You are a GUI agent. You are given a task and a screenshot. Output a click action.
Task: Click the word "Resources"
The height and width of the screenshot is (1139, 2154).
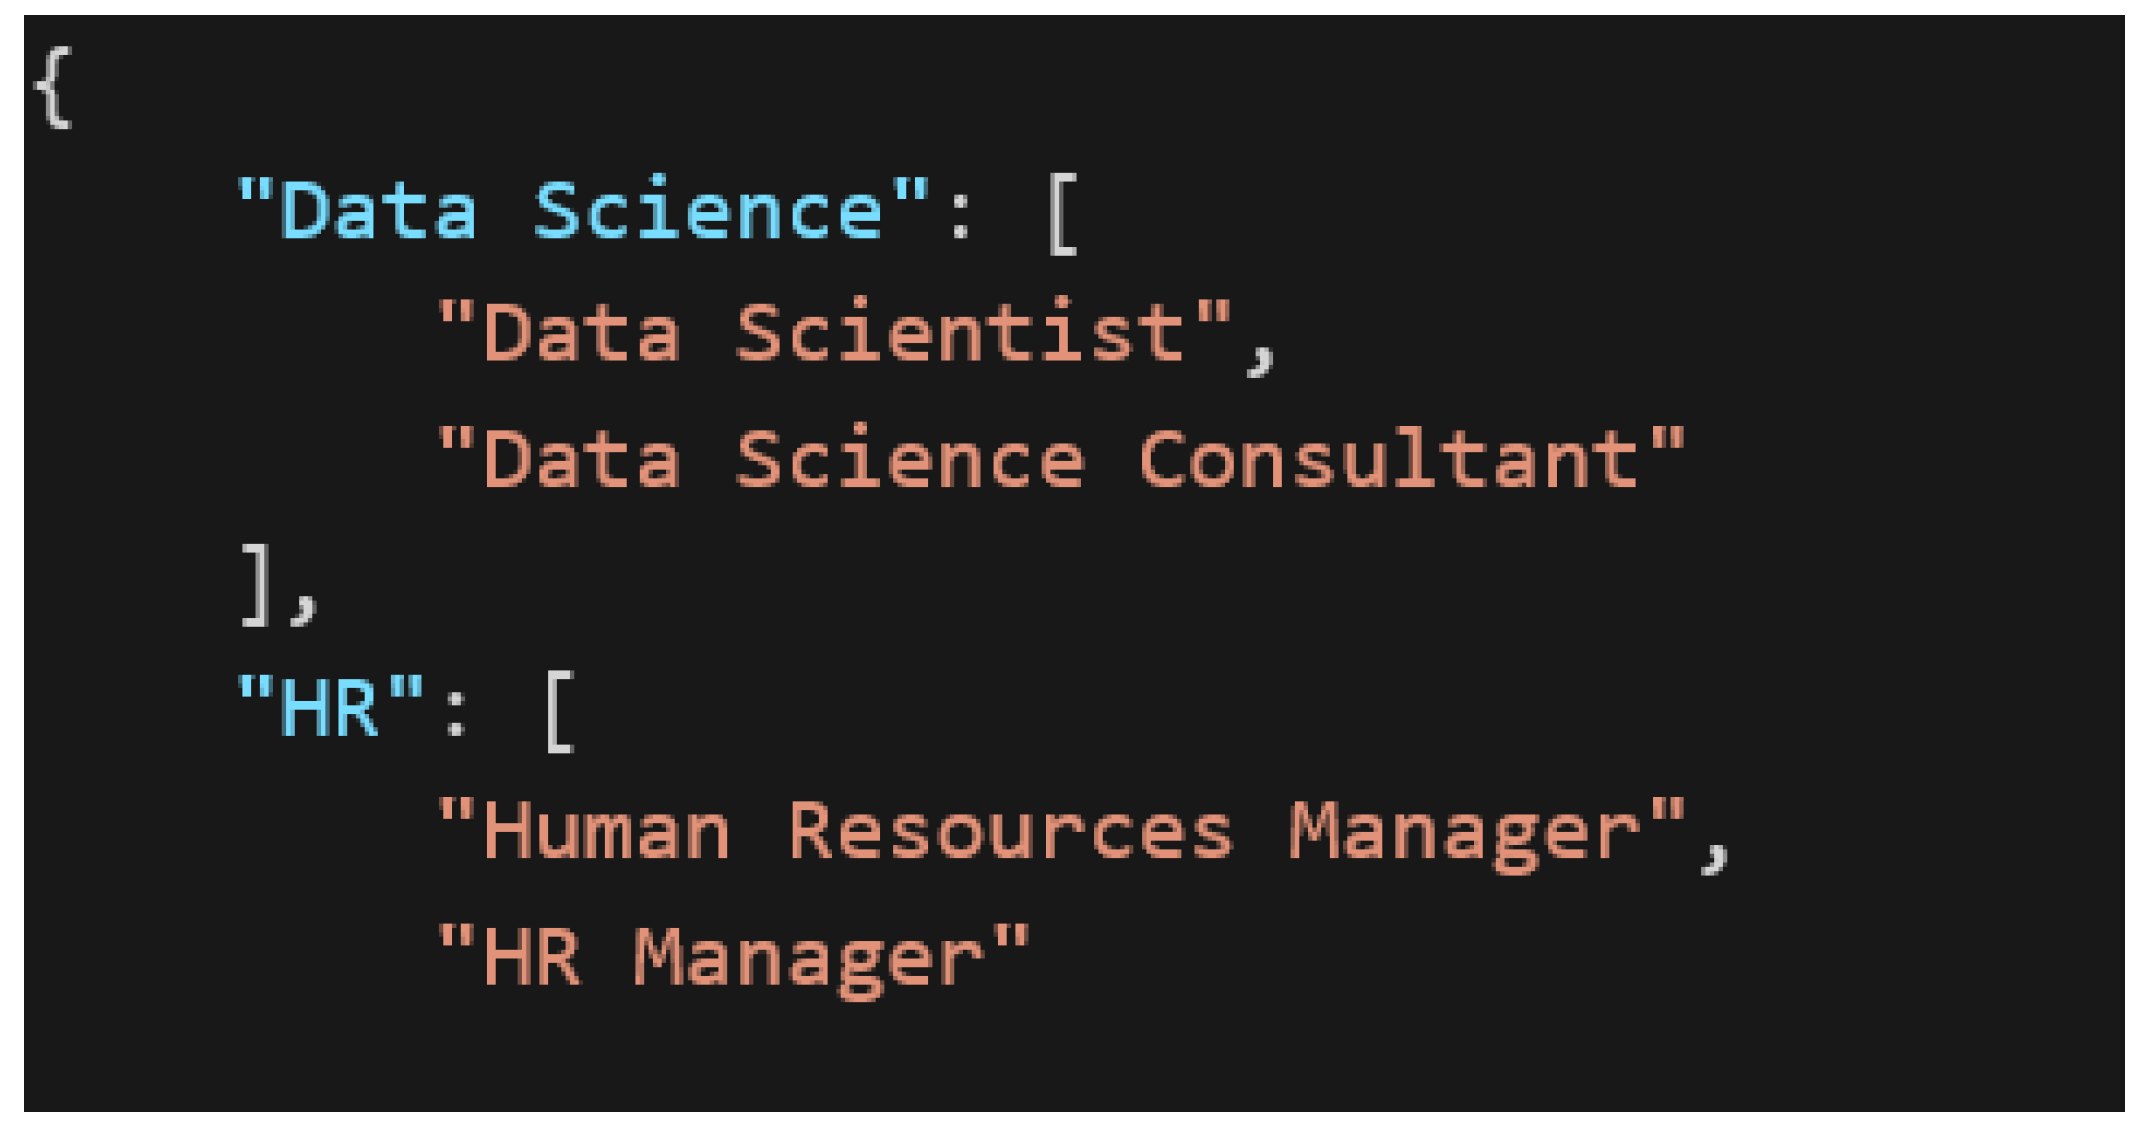pyautogui.click(x=1010, y=832)
